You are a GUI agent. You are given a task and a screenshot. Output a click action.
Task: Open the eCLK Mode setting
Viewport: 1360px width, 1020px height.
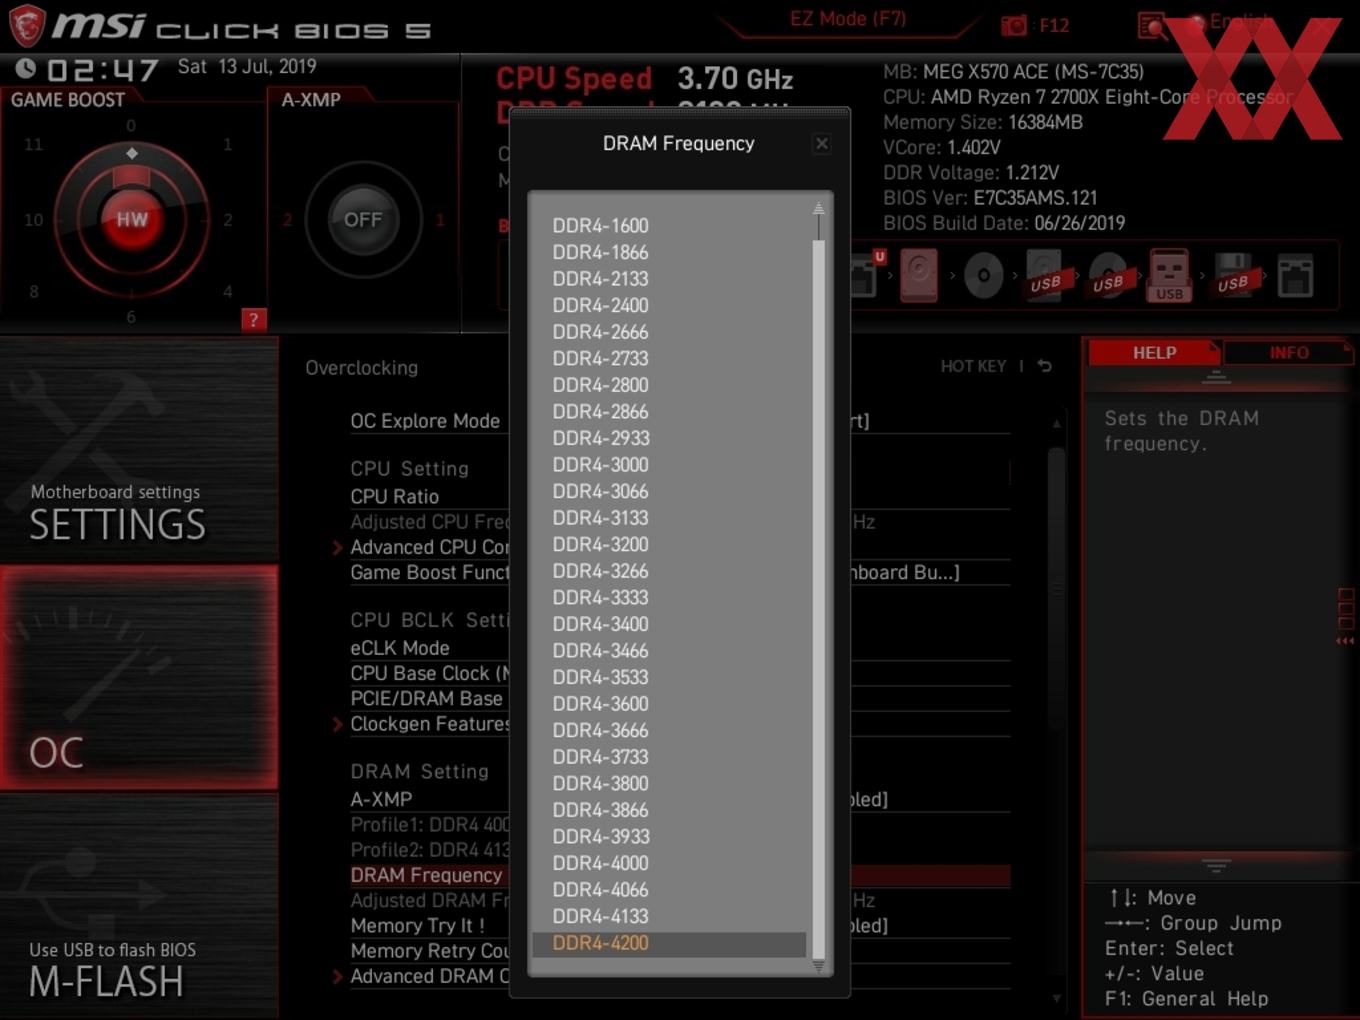[x=400, y=648]
